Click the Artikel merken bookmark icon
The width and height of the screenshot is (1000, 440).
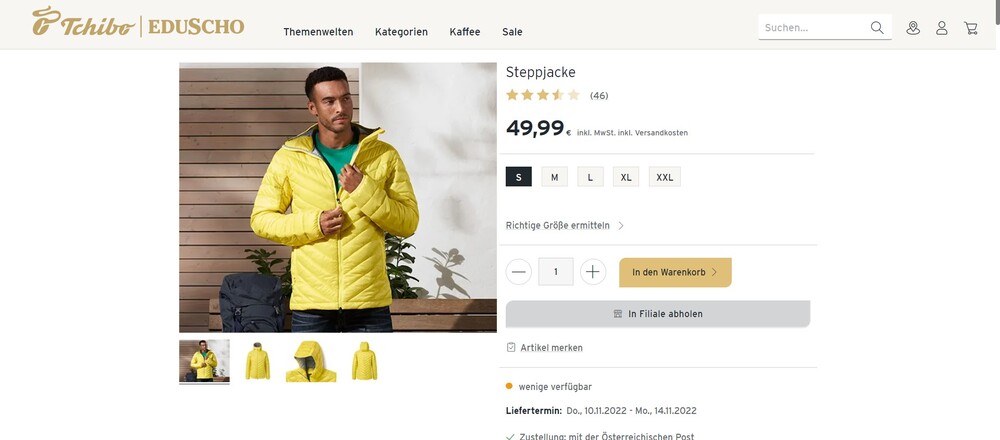511,348
